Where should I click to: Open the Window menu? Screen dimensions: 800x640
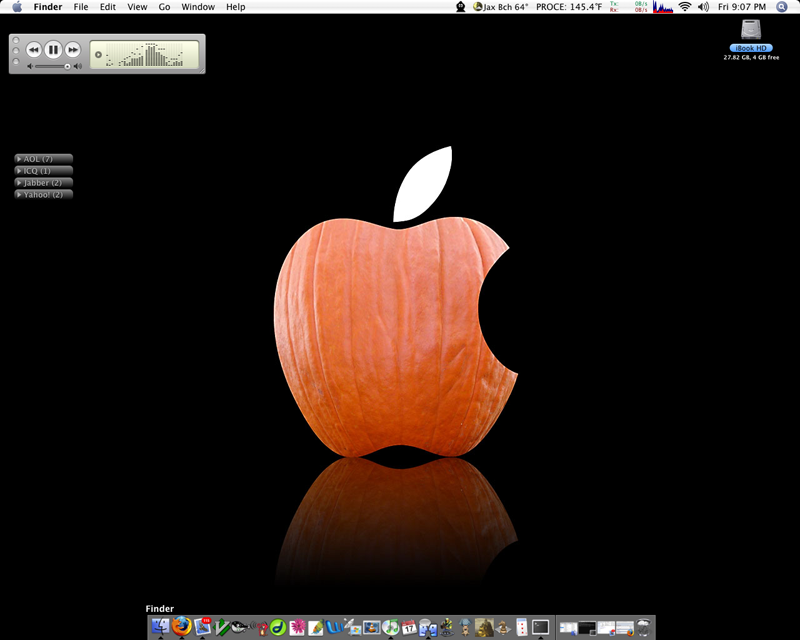(x=198, y=7)
